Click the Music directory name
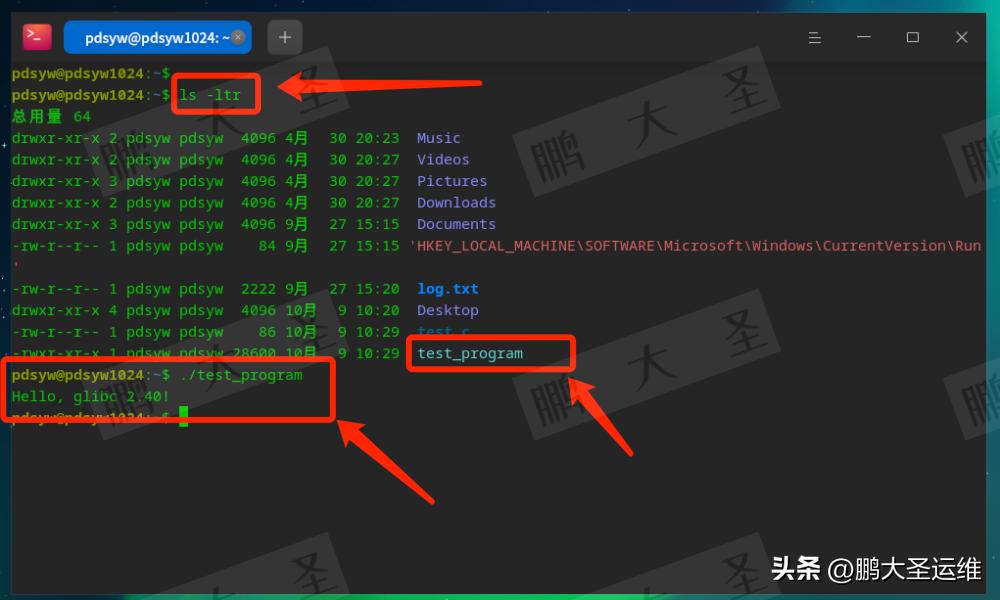The height and width of the screenshot is (600, 1000). pyautogui.click(x=438, y=138)
